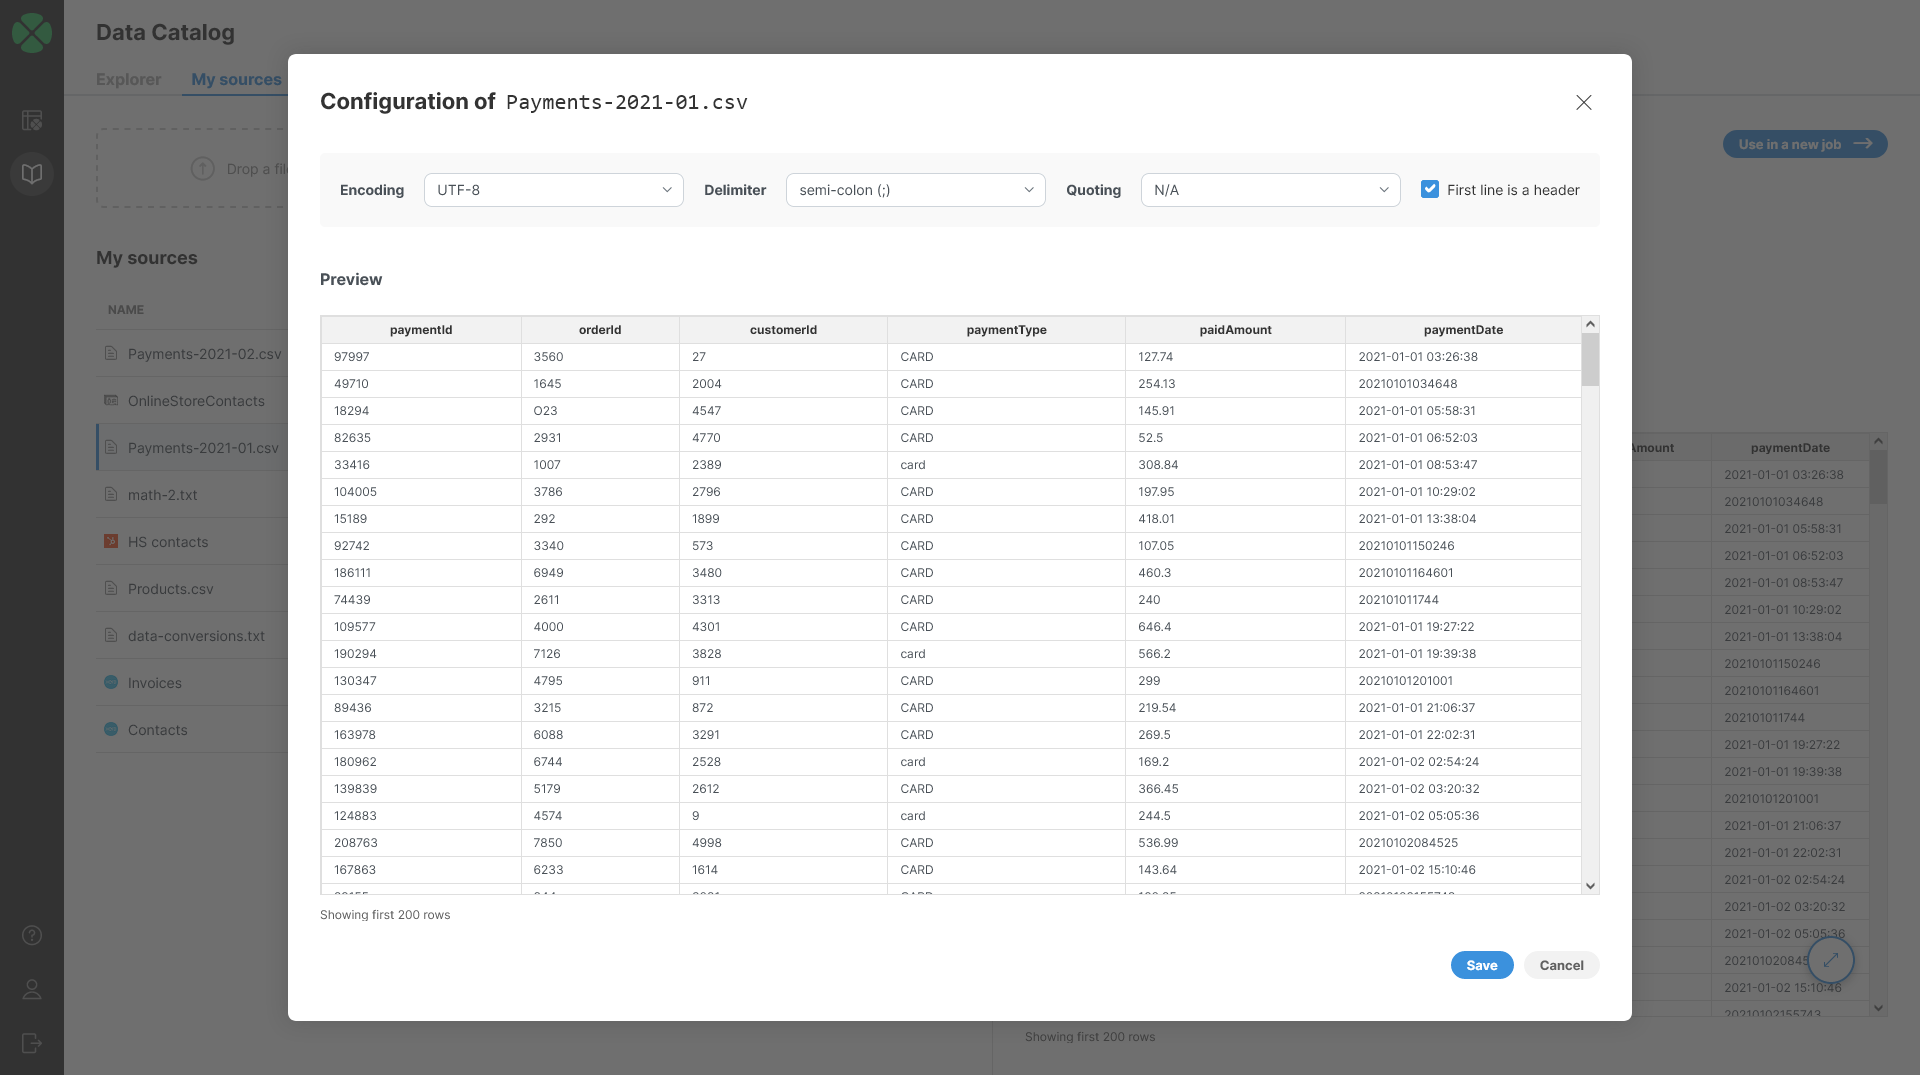This screenshot has height=1075, width=1920.
Task: Open the Quoting N/A dropdown
Action: point(1270,190)
